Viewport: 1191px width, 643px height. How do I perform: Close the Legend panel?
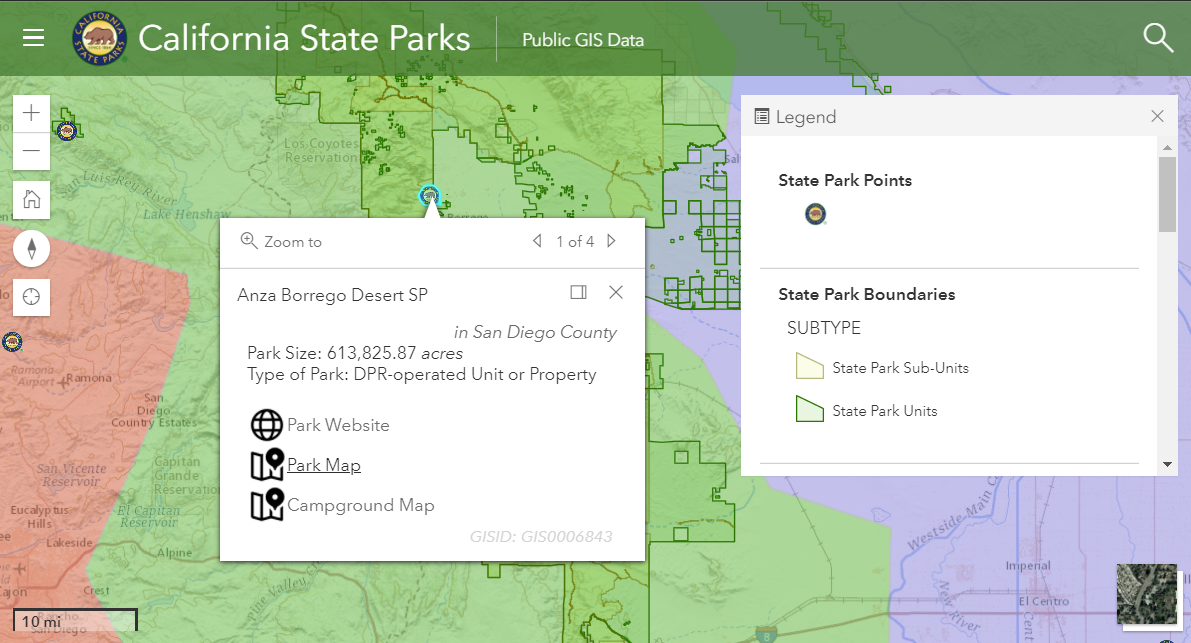coord(1157,116)
